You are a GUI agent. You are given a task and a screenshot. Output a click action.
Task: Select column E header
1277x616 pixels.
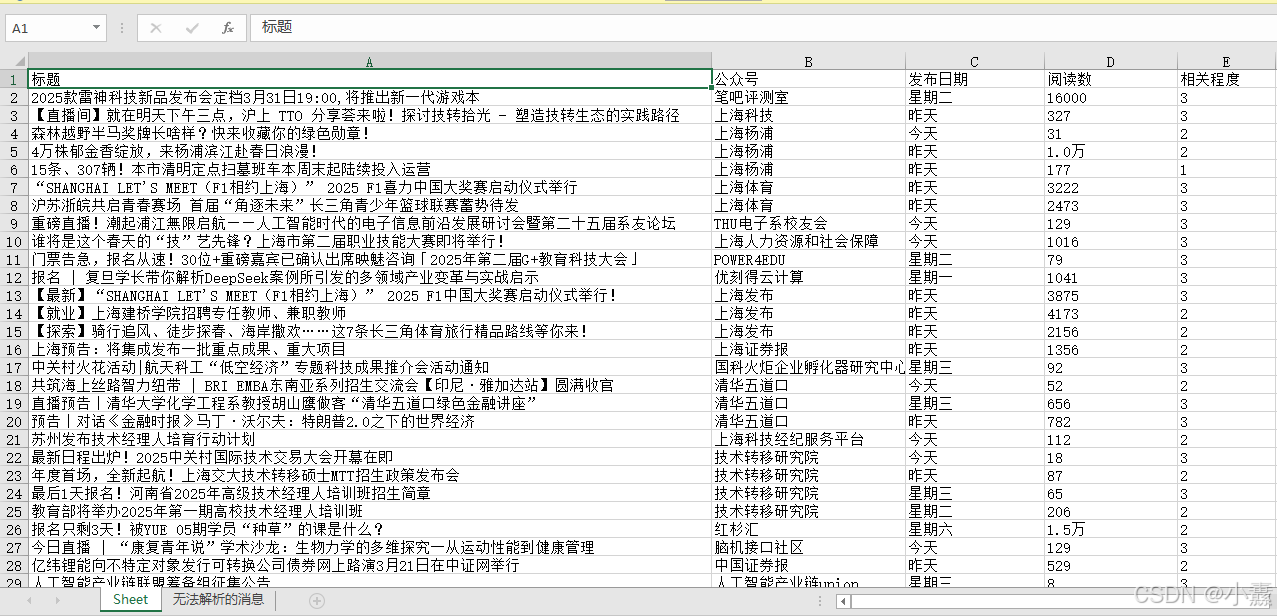1227,62
